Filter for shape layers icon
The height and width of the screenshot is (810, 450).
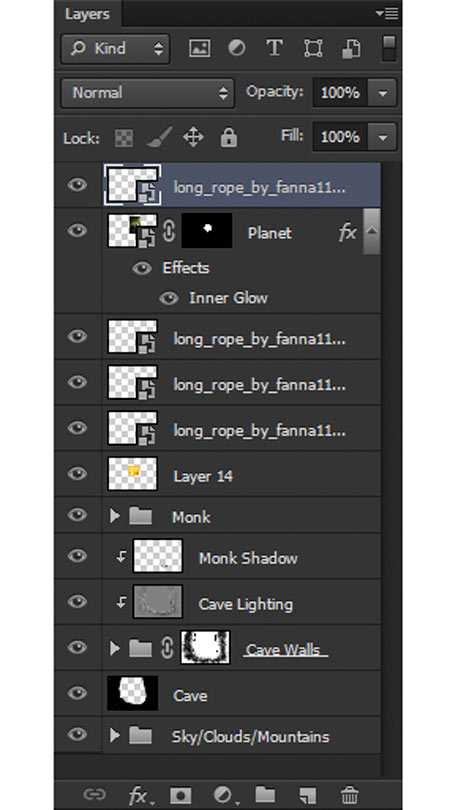click(313, 49)
